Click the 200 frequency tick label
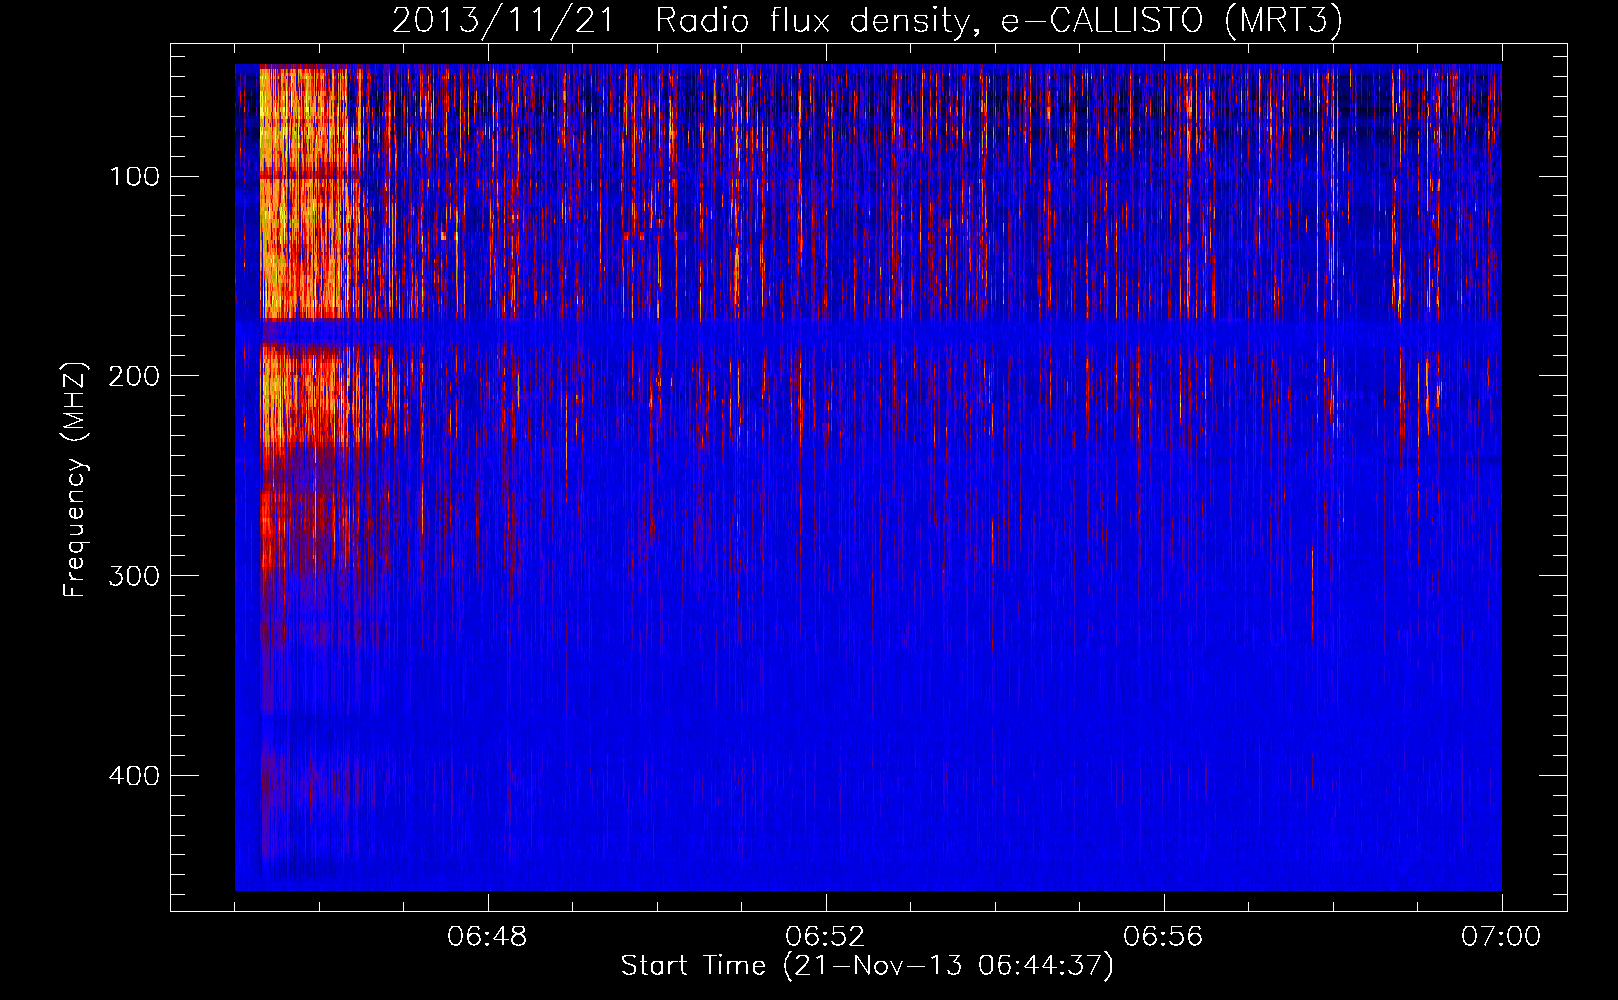Screen dimensions: 1618x1000 [133, 376]
